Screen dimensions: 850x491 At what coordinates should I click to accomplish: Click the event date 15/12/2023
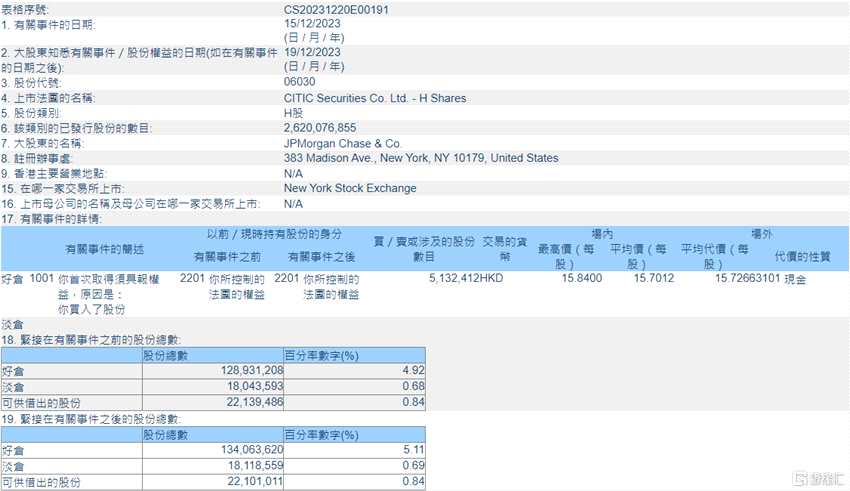(312, 23)
